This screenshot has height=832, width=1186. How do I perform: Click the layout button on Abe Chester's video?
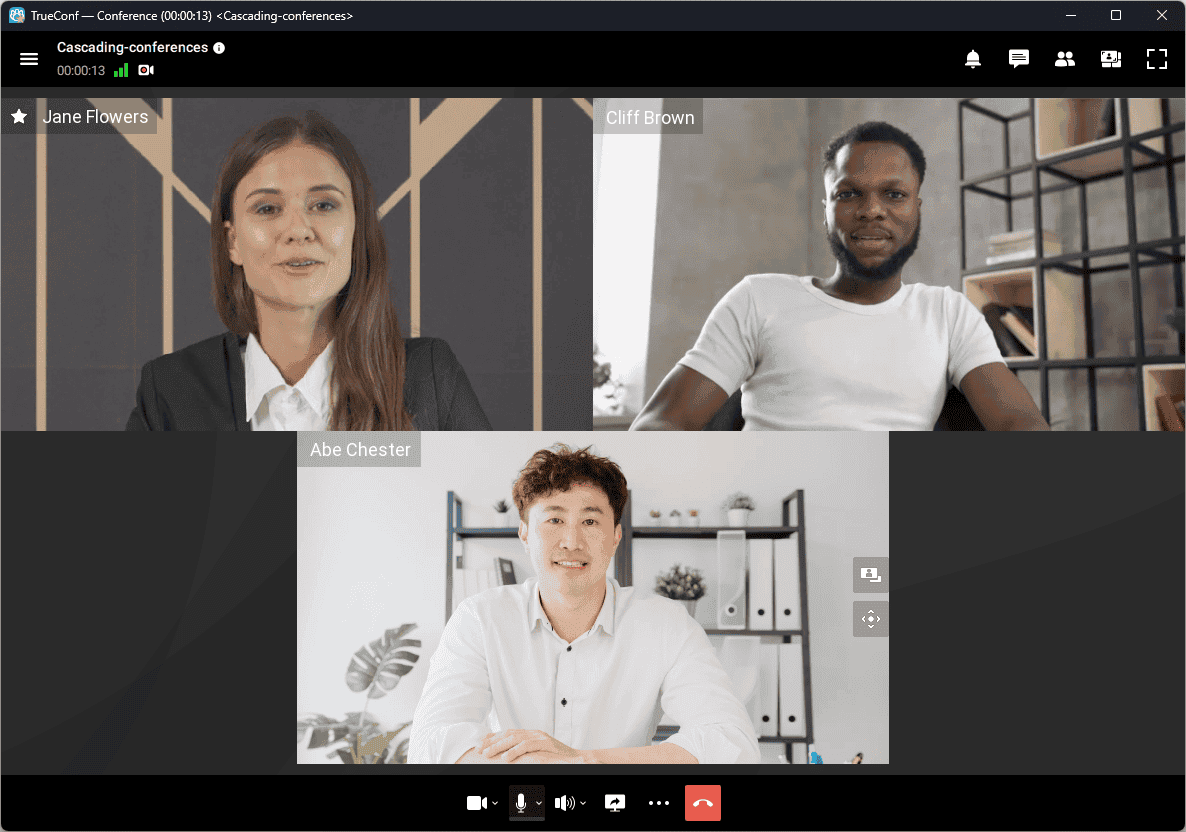pos(871,575)
